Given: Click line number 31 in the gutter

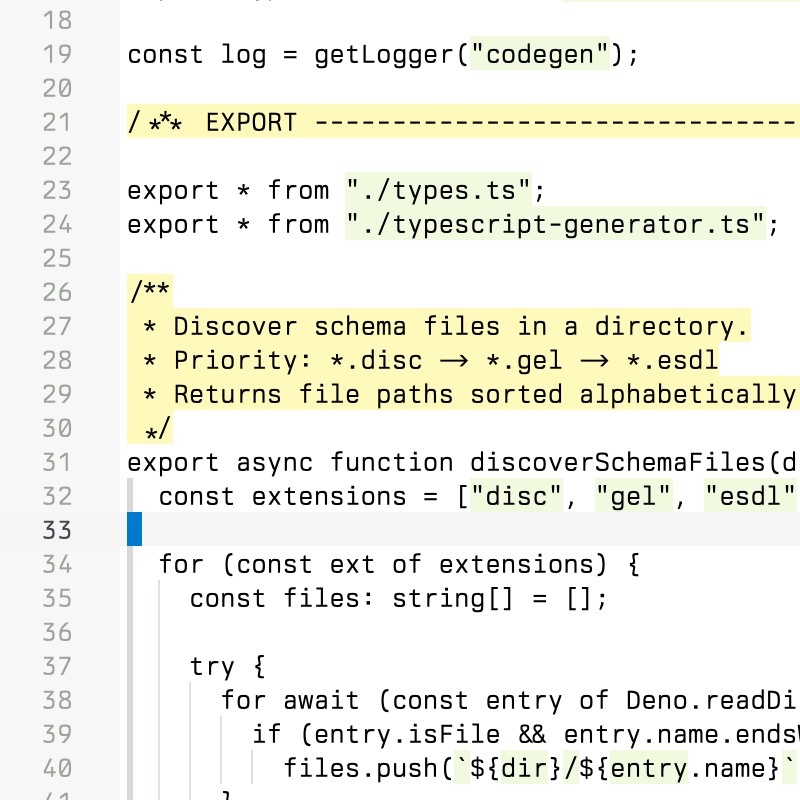Looking at the screenshot, I should [57, 462].
